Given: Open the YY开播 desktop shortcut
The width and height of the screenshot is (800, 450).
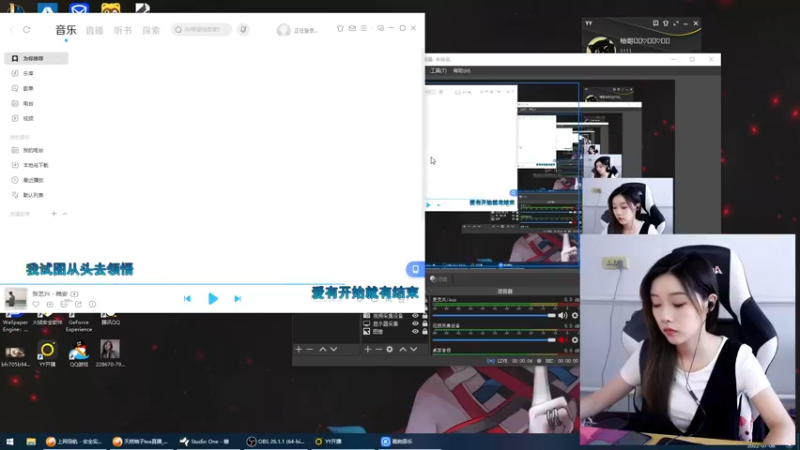Looking at the screenshot, I should click(47, 354).
